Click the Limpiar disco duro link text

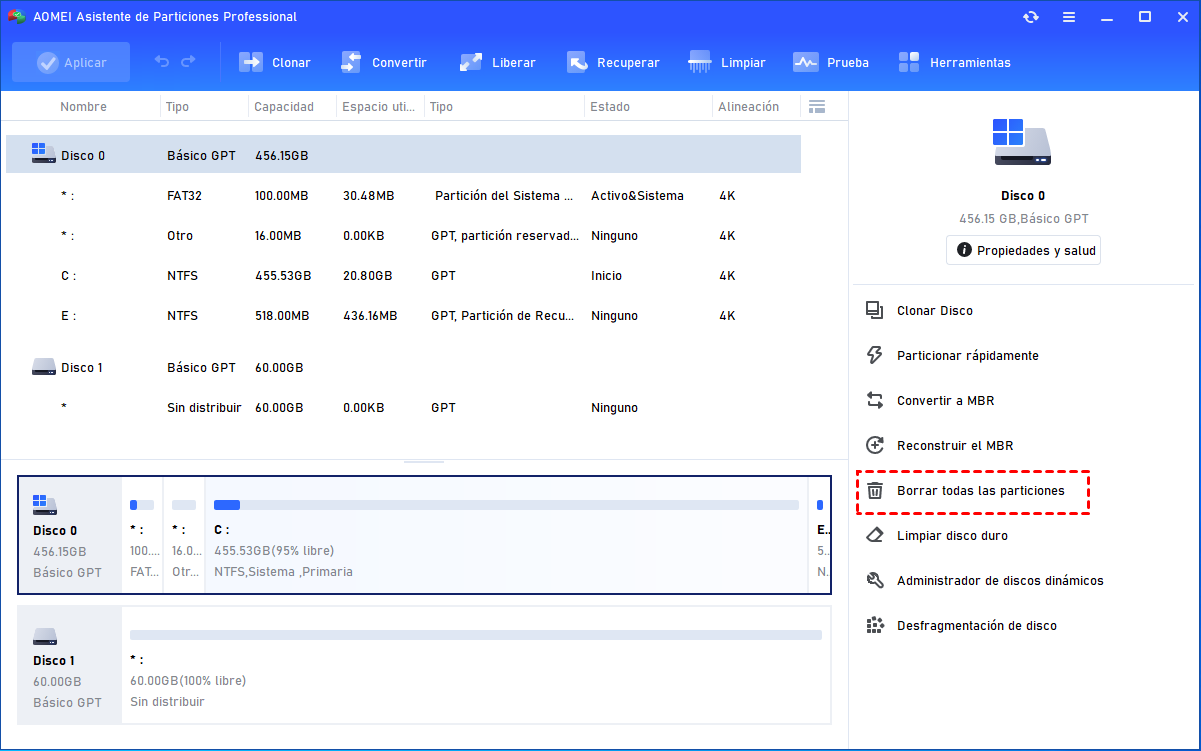coord(952,536)
